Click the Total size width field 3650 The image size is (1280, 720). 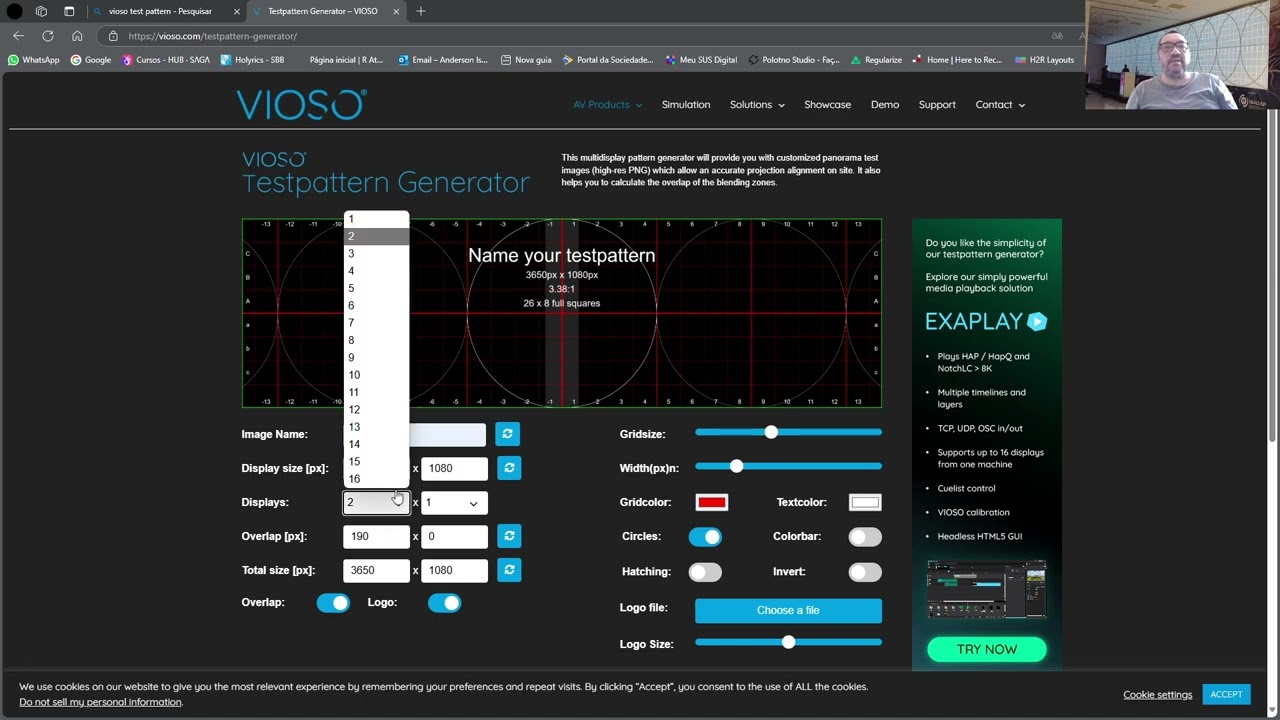pos(376,570)
